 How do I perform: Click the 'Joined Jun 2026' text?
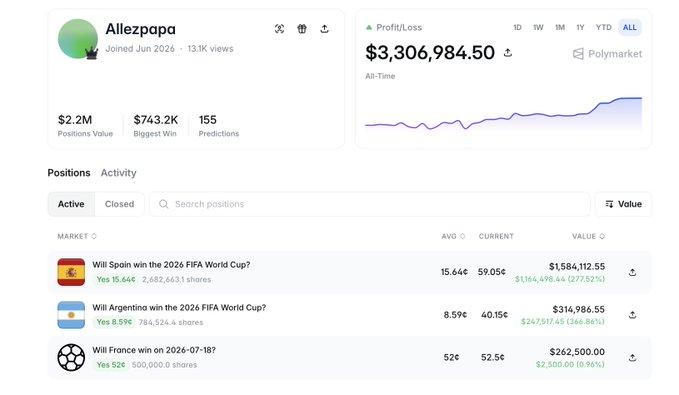tap(140, 49)
